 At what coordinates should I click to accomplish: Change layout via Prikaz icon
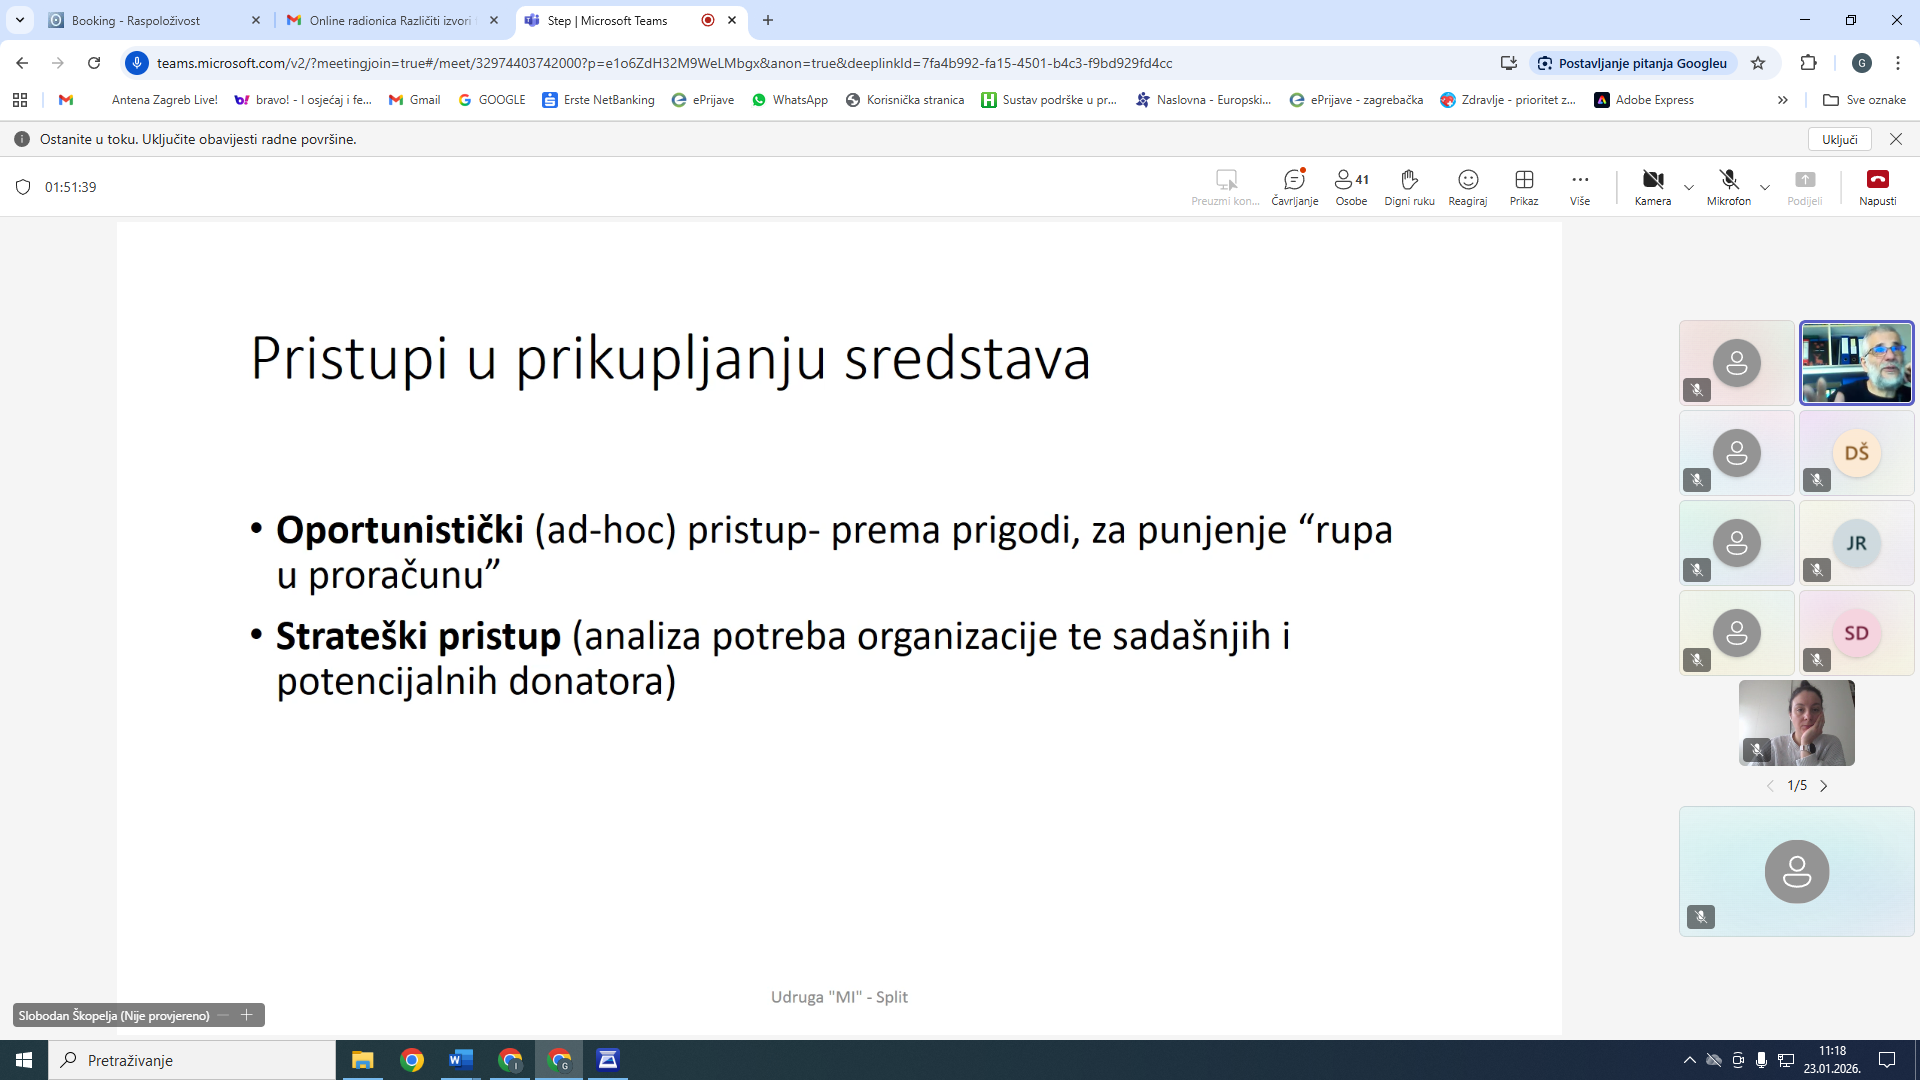pyautogui.click(x=1524, y=186)
